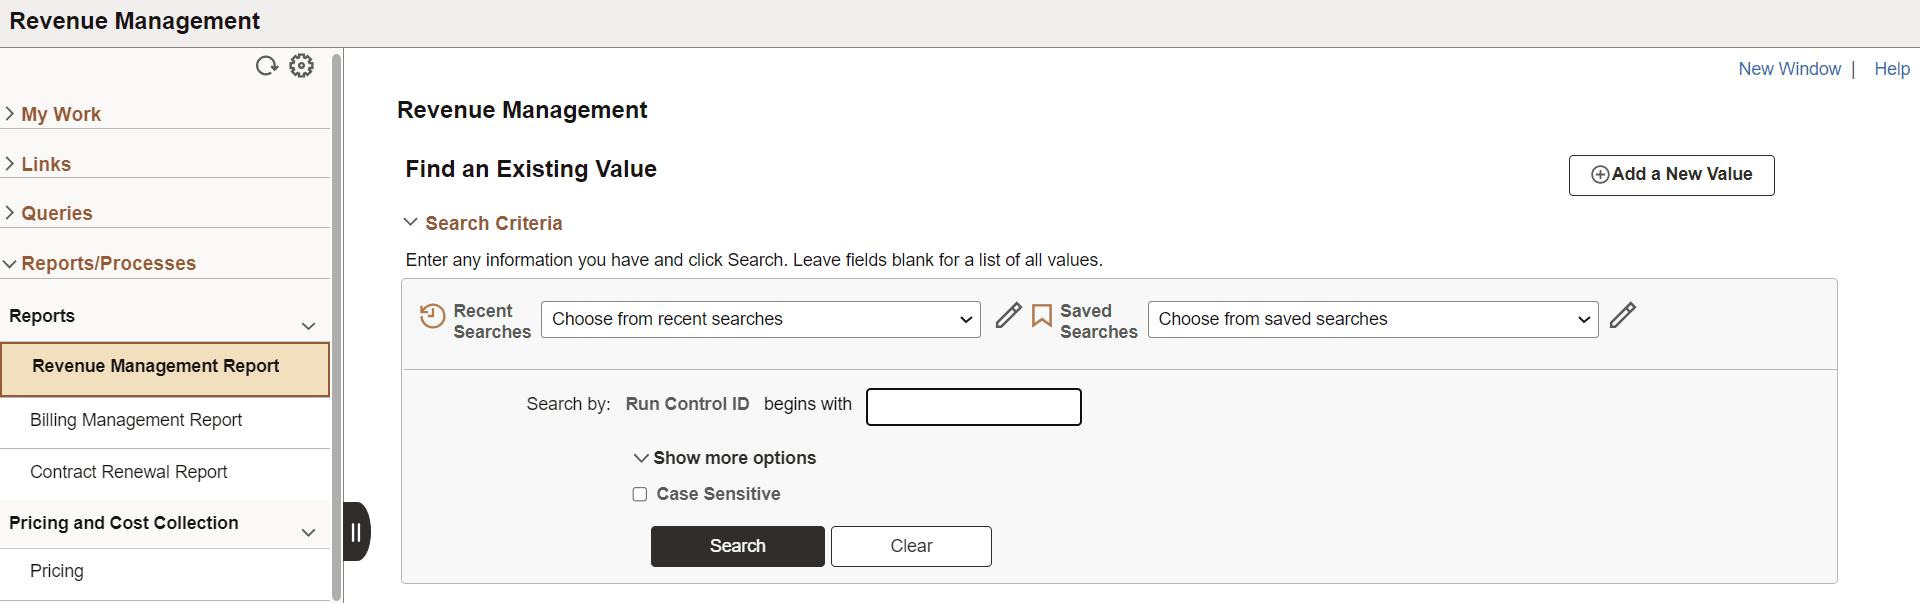Click the Saved Searches bookmark icon
This screenshot has height=603, width=1920.
click(1041, 315)
